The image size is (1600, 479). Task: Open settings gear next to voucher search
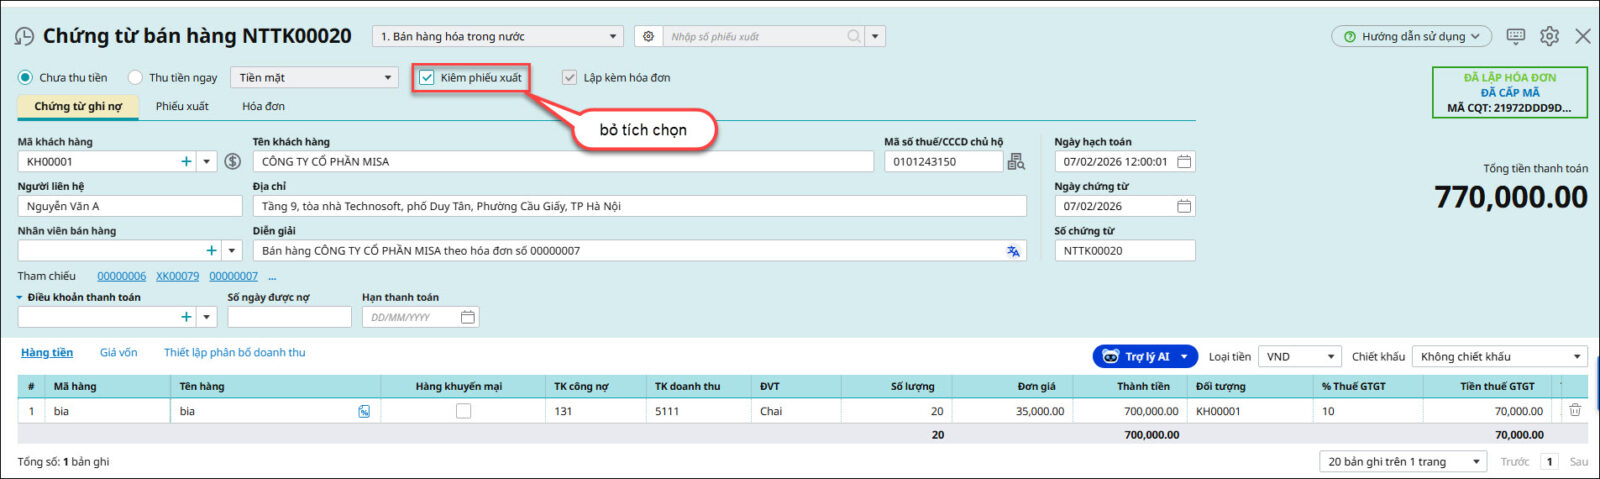[648, 36]
